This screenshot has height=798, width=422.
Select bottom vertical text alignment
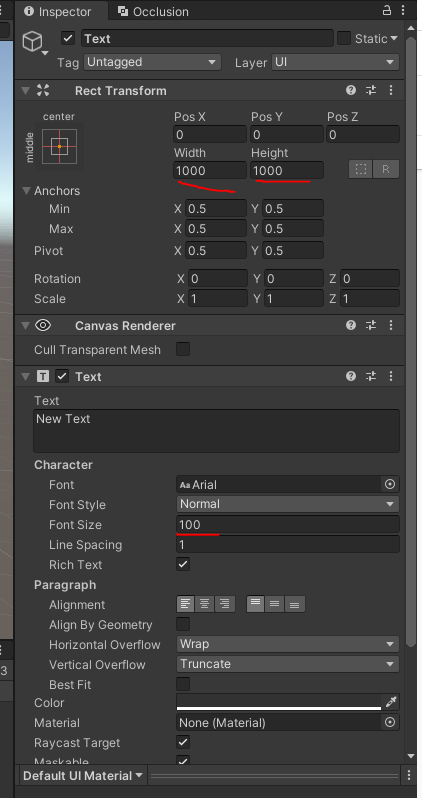pyautogui.click(x=295, y=605)
